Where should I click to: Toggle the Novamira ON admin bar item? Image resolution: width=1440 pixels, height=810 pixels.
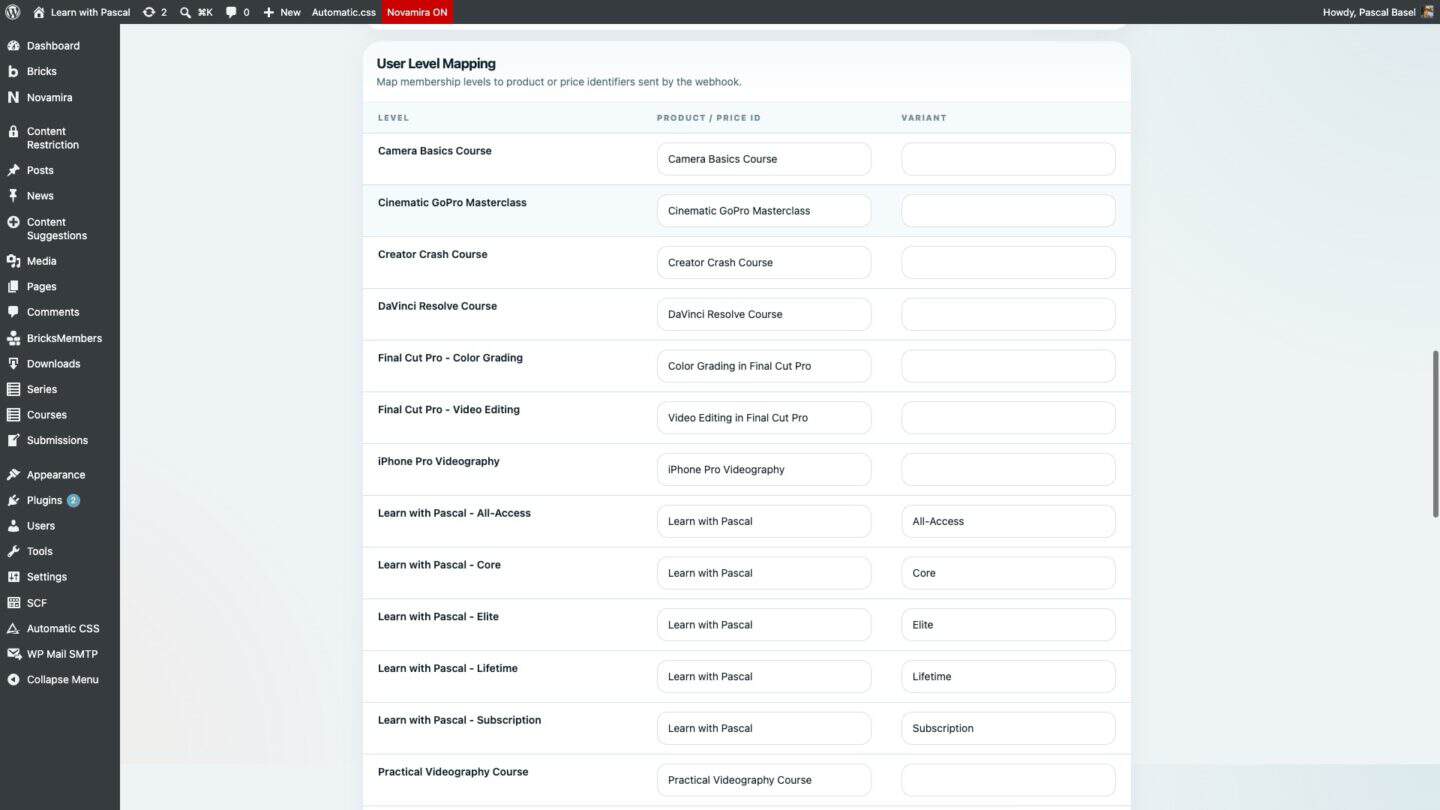(x=417, y=12)
